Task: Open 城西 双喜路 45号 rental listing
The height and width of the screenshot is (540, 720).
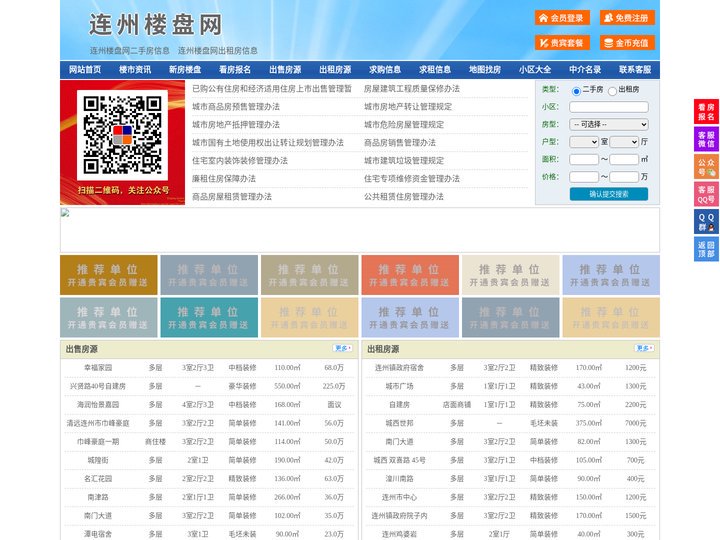Action: pyautogui.click(x=399, y=460)
